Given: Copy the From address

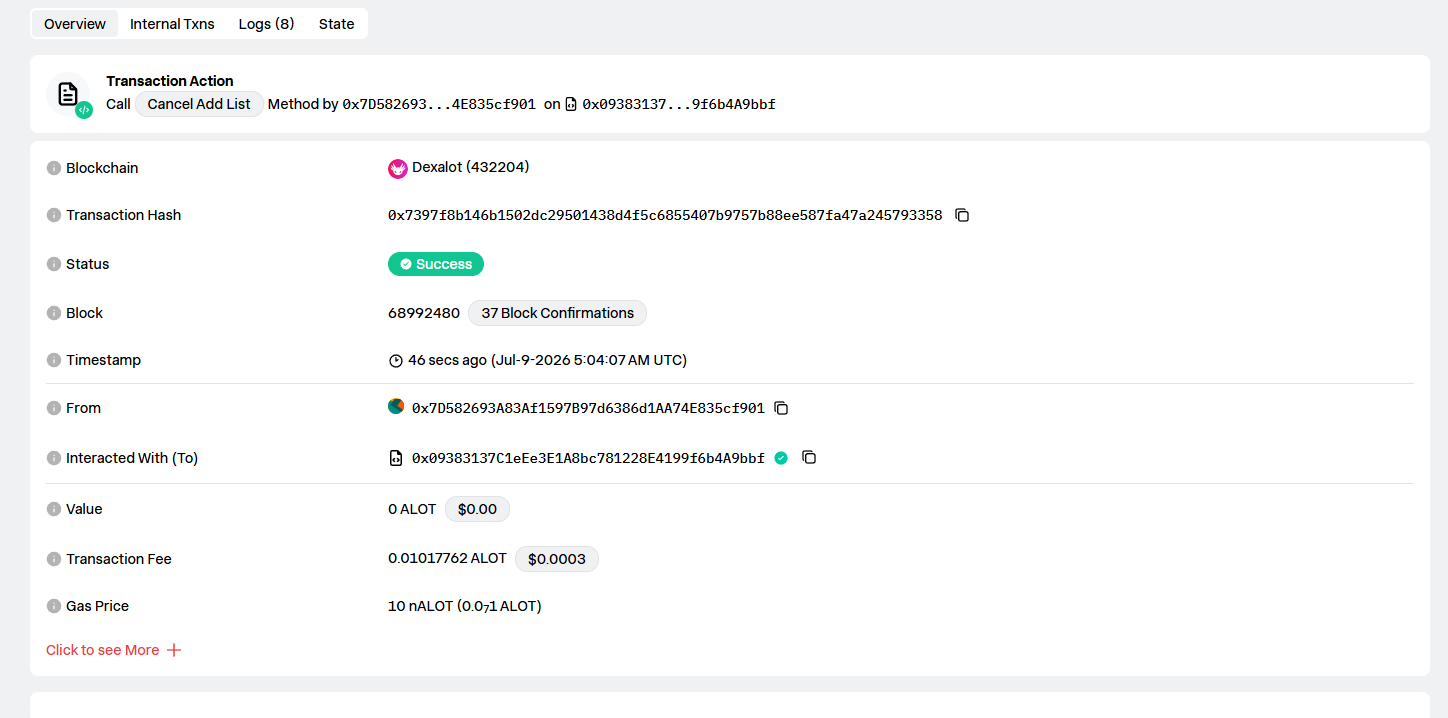Looking at the screenshot, I should pyautogui.click(x=782, y=408).
